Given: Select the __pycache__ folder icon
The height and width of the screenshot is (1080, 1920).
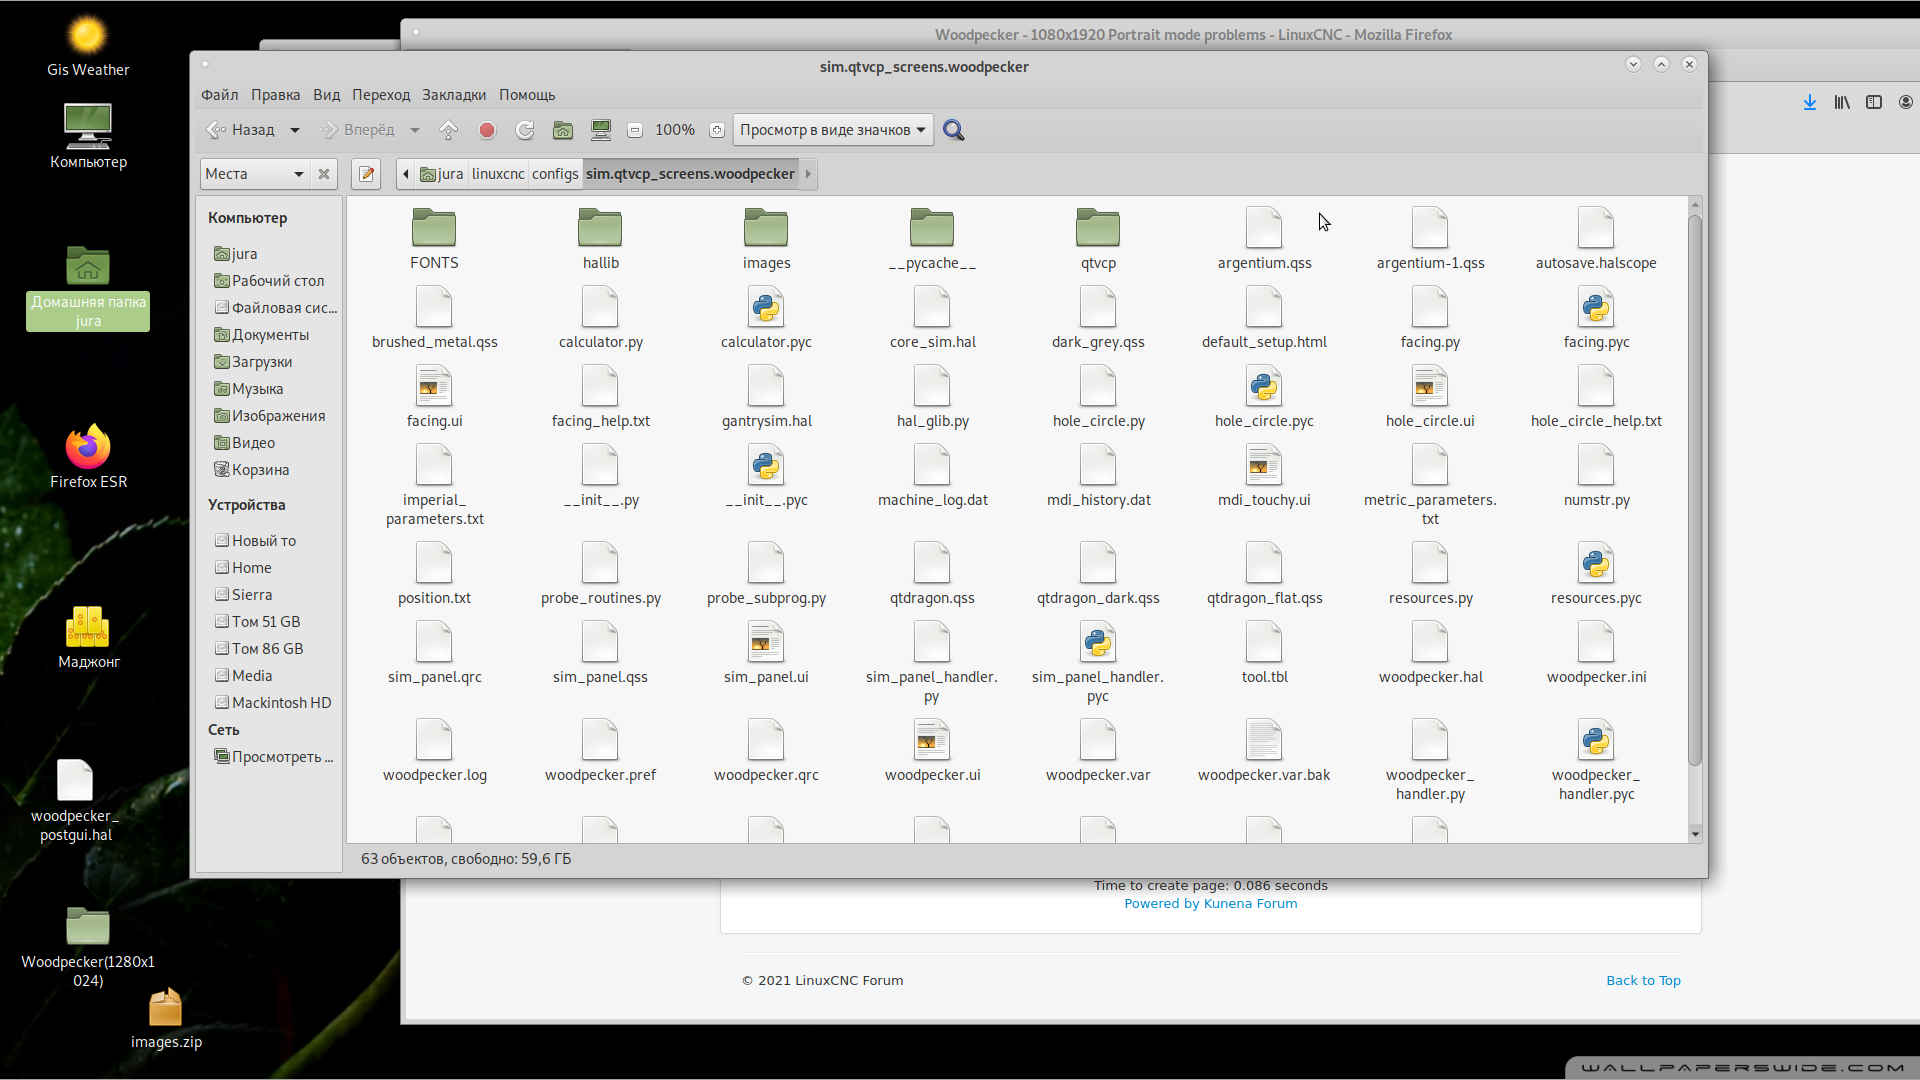Looking at the screenshot, I should tap(932, 228).
